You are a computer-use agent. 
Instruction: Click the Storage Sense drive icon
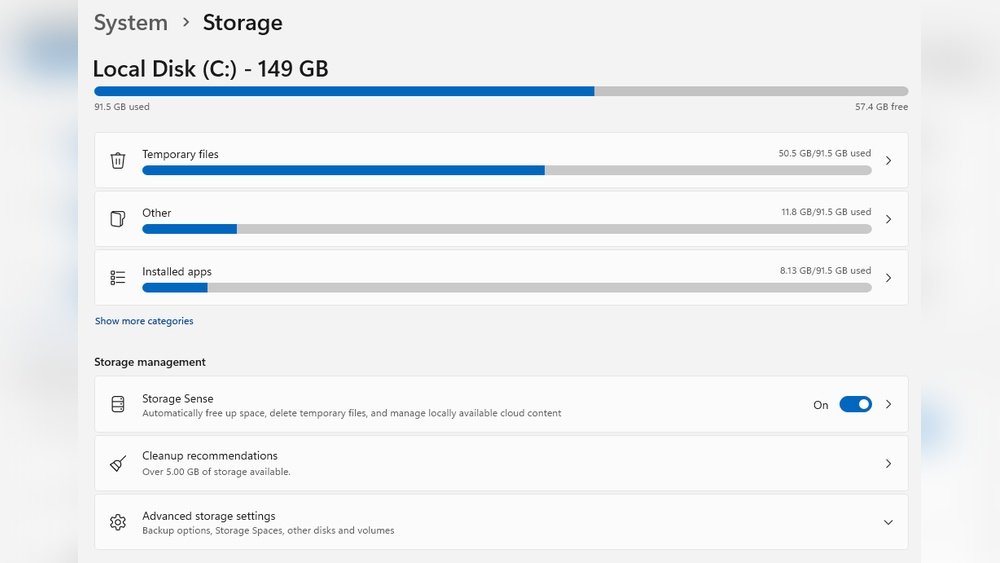click(118, 404)
